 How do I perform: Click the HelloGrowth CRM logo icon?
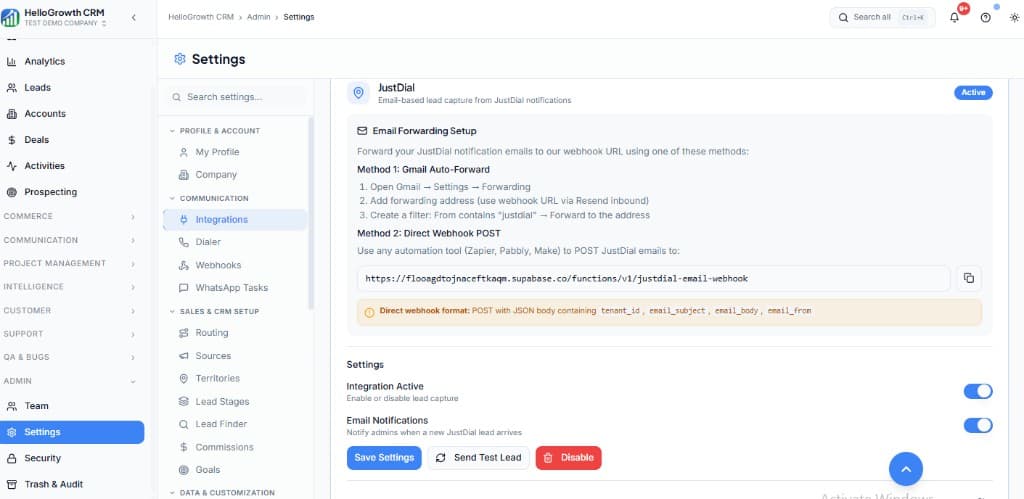[10, 18]
